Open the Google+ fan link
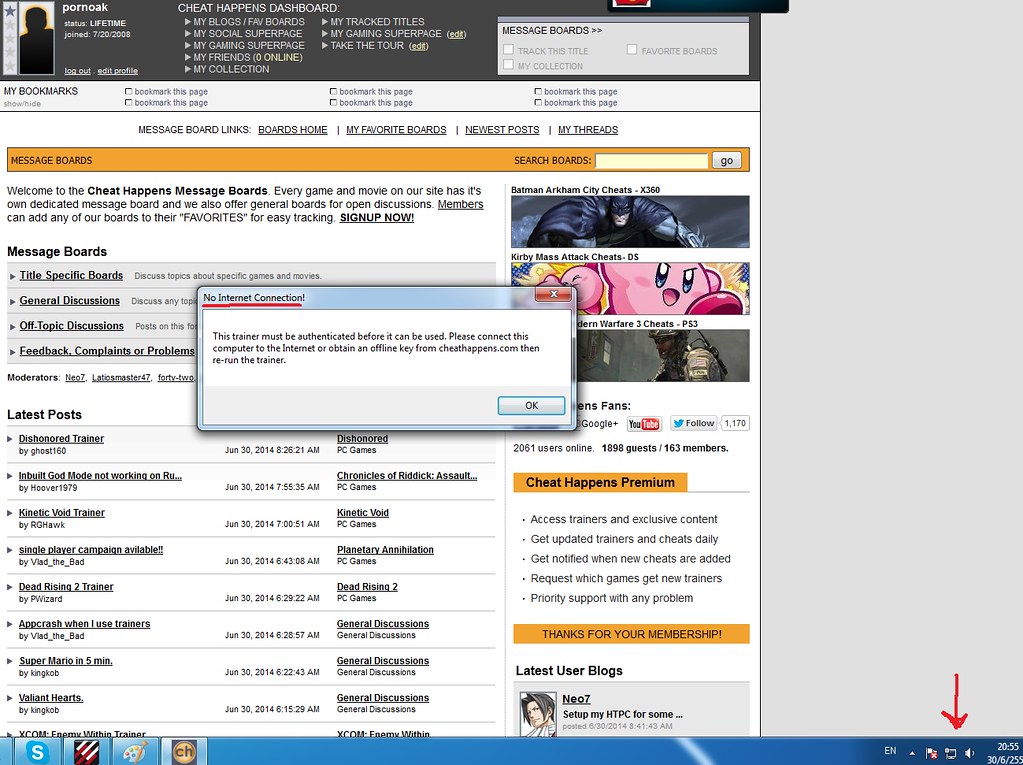Image resolution: width=1023 pixels, height=765 pixels. (x=599, y=424)
